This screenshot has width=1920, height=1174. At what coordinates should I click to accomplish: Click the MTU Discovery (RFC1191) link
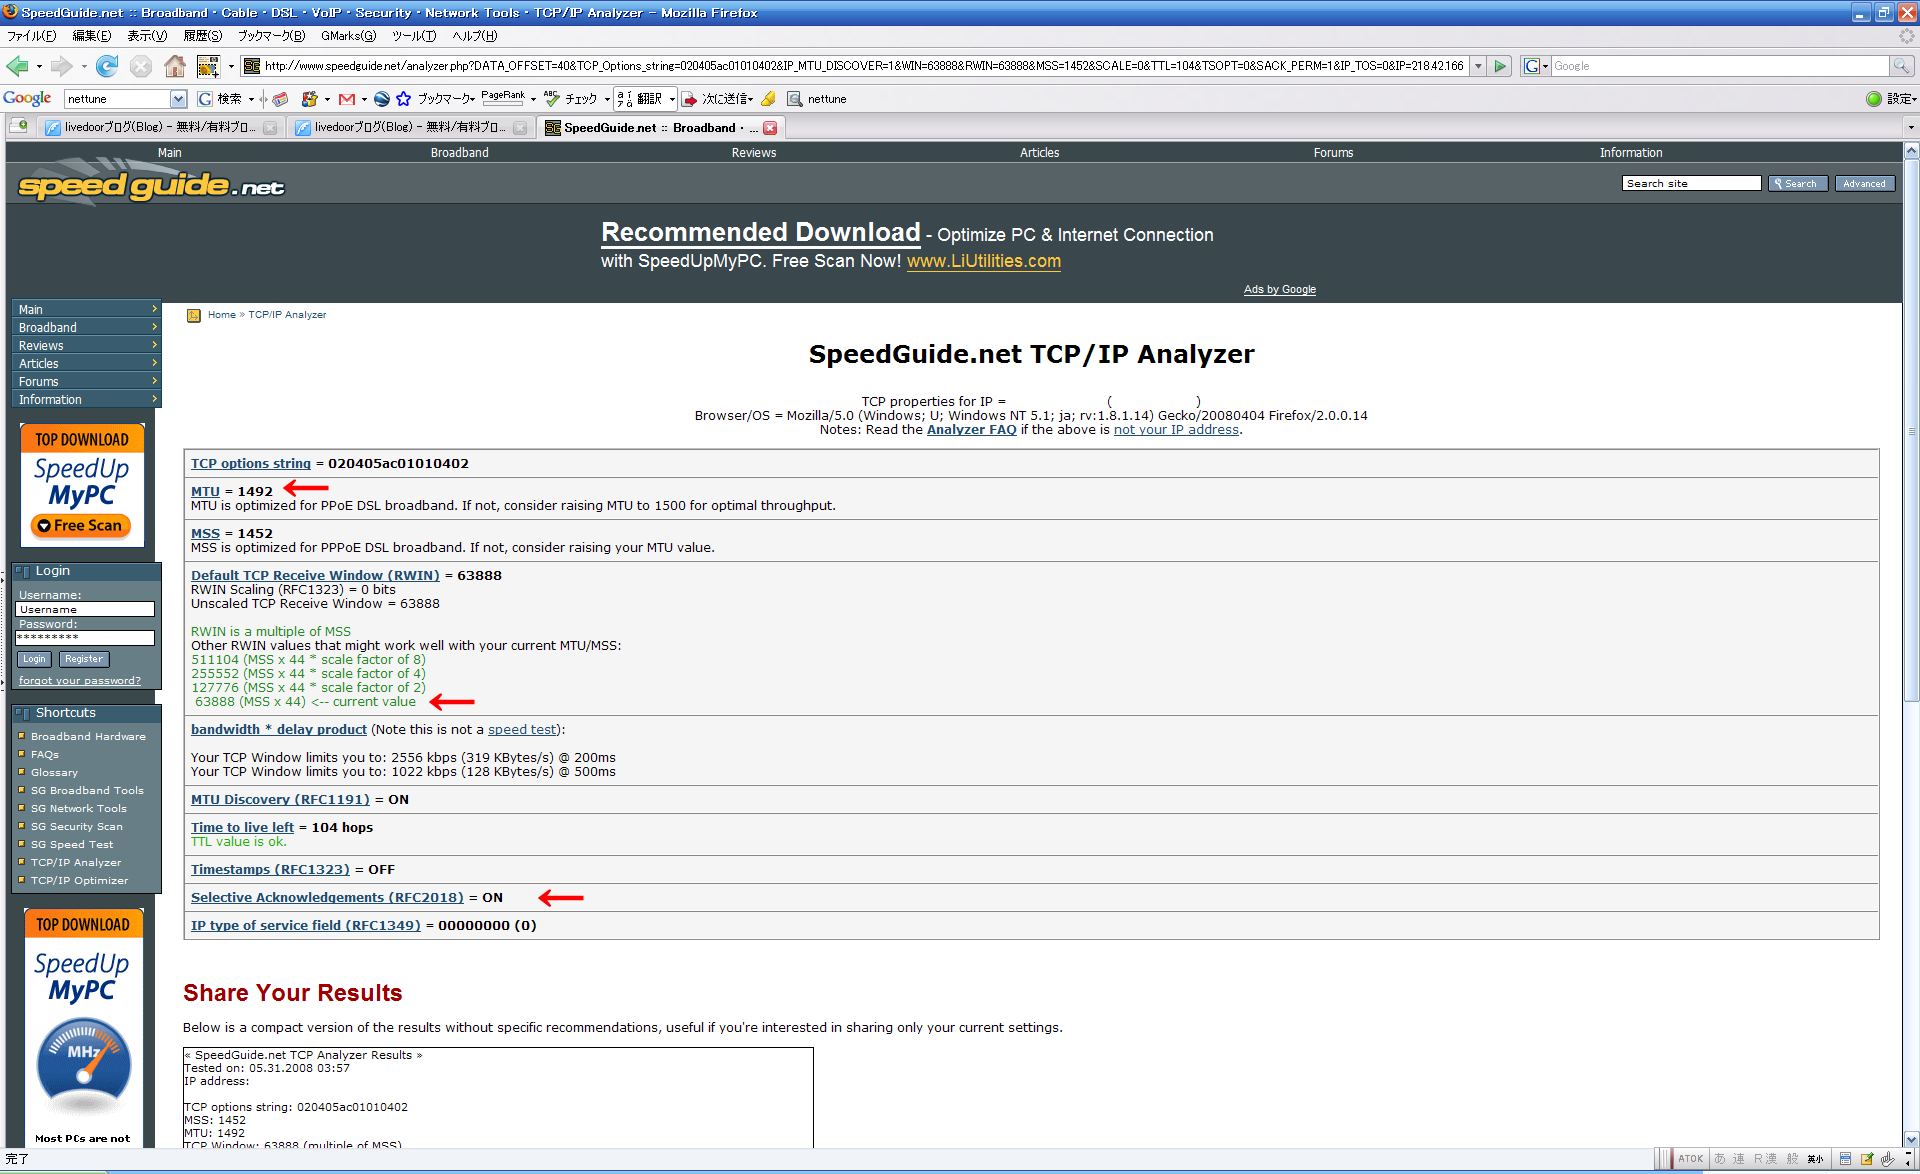280,800
